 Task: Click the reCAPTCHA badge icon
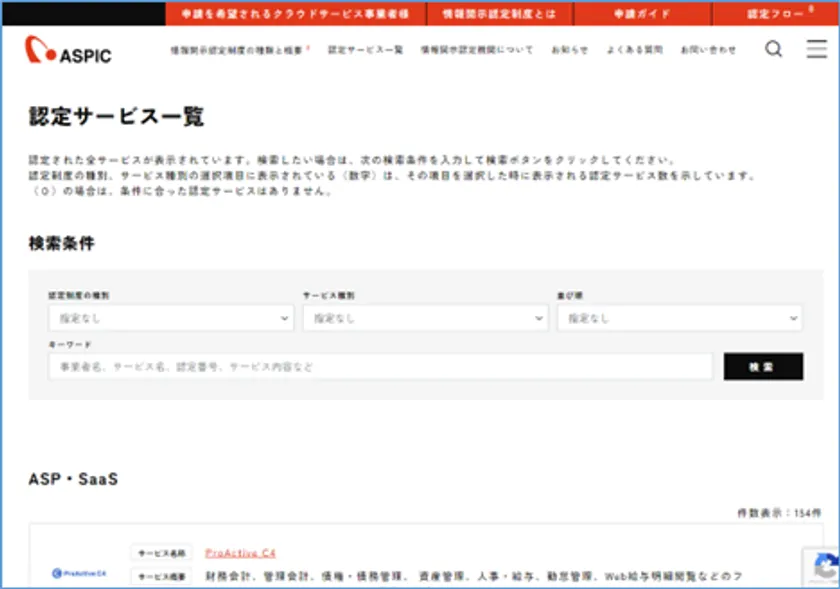click(x=826, y=567)
